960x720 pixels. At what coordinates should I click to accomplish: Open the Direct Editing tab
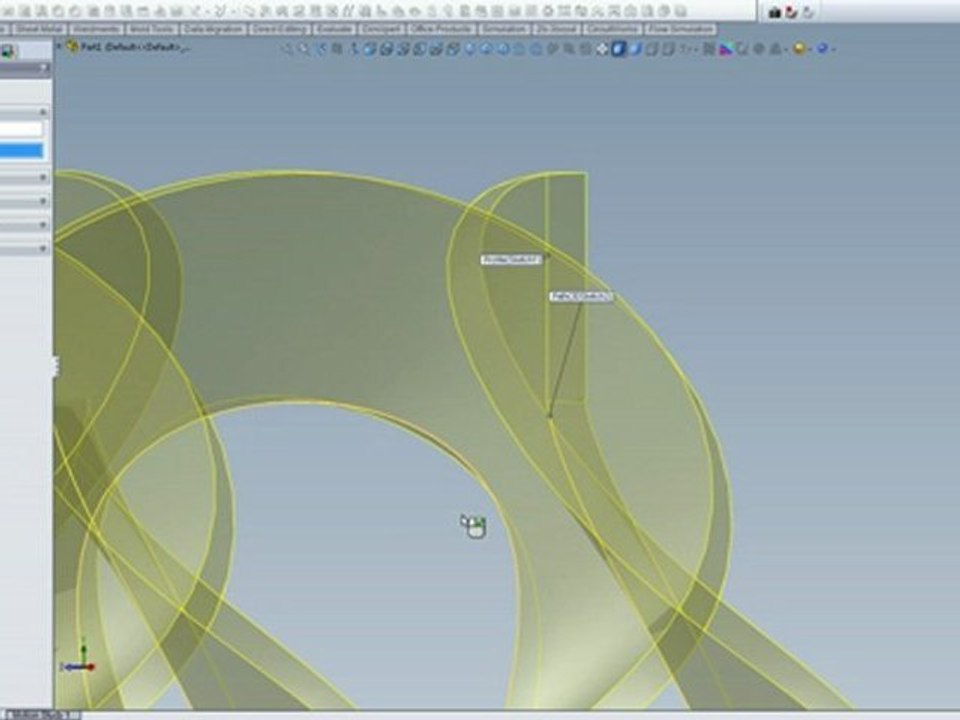pyautogui.click(x=280, y=29)
